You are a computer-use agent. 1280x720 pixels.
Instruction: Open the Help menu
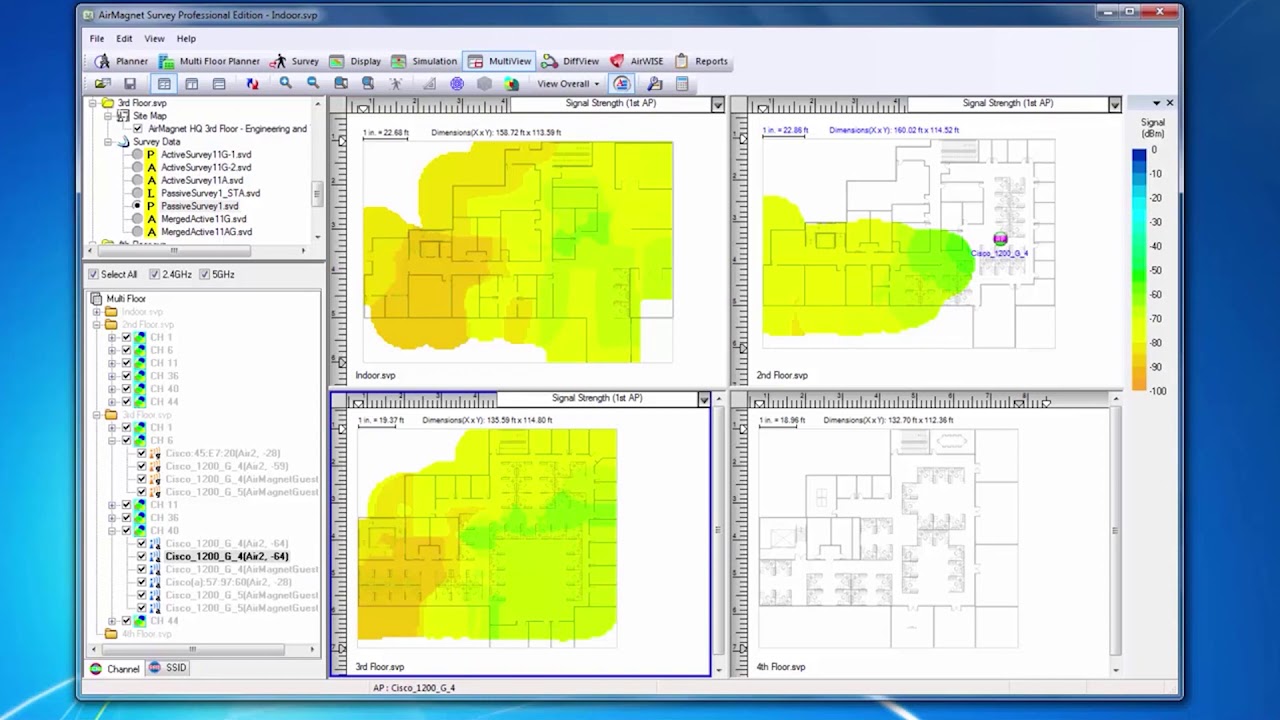click(186, 39)
